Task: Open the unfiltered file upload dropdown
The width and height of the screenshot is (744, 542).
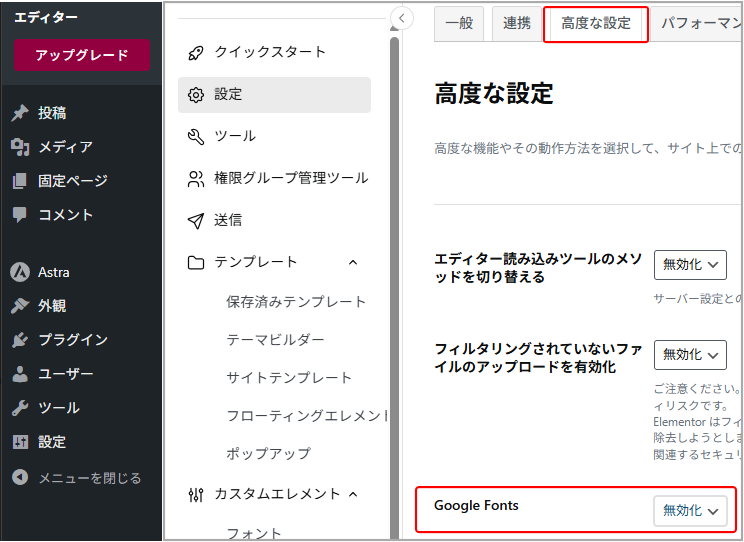Action: (x=690, y=354)
